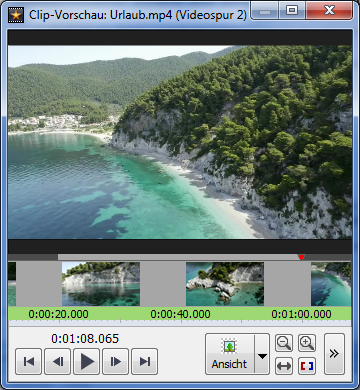
Task: Click the ruler at 0:00:40.000
Action: pos(180,314)
